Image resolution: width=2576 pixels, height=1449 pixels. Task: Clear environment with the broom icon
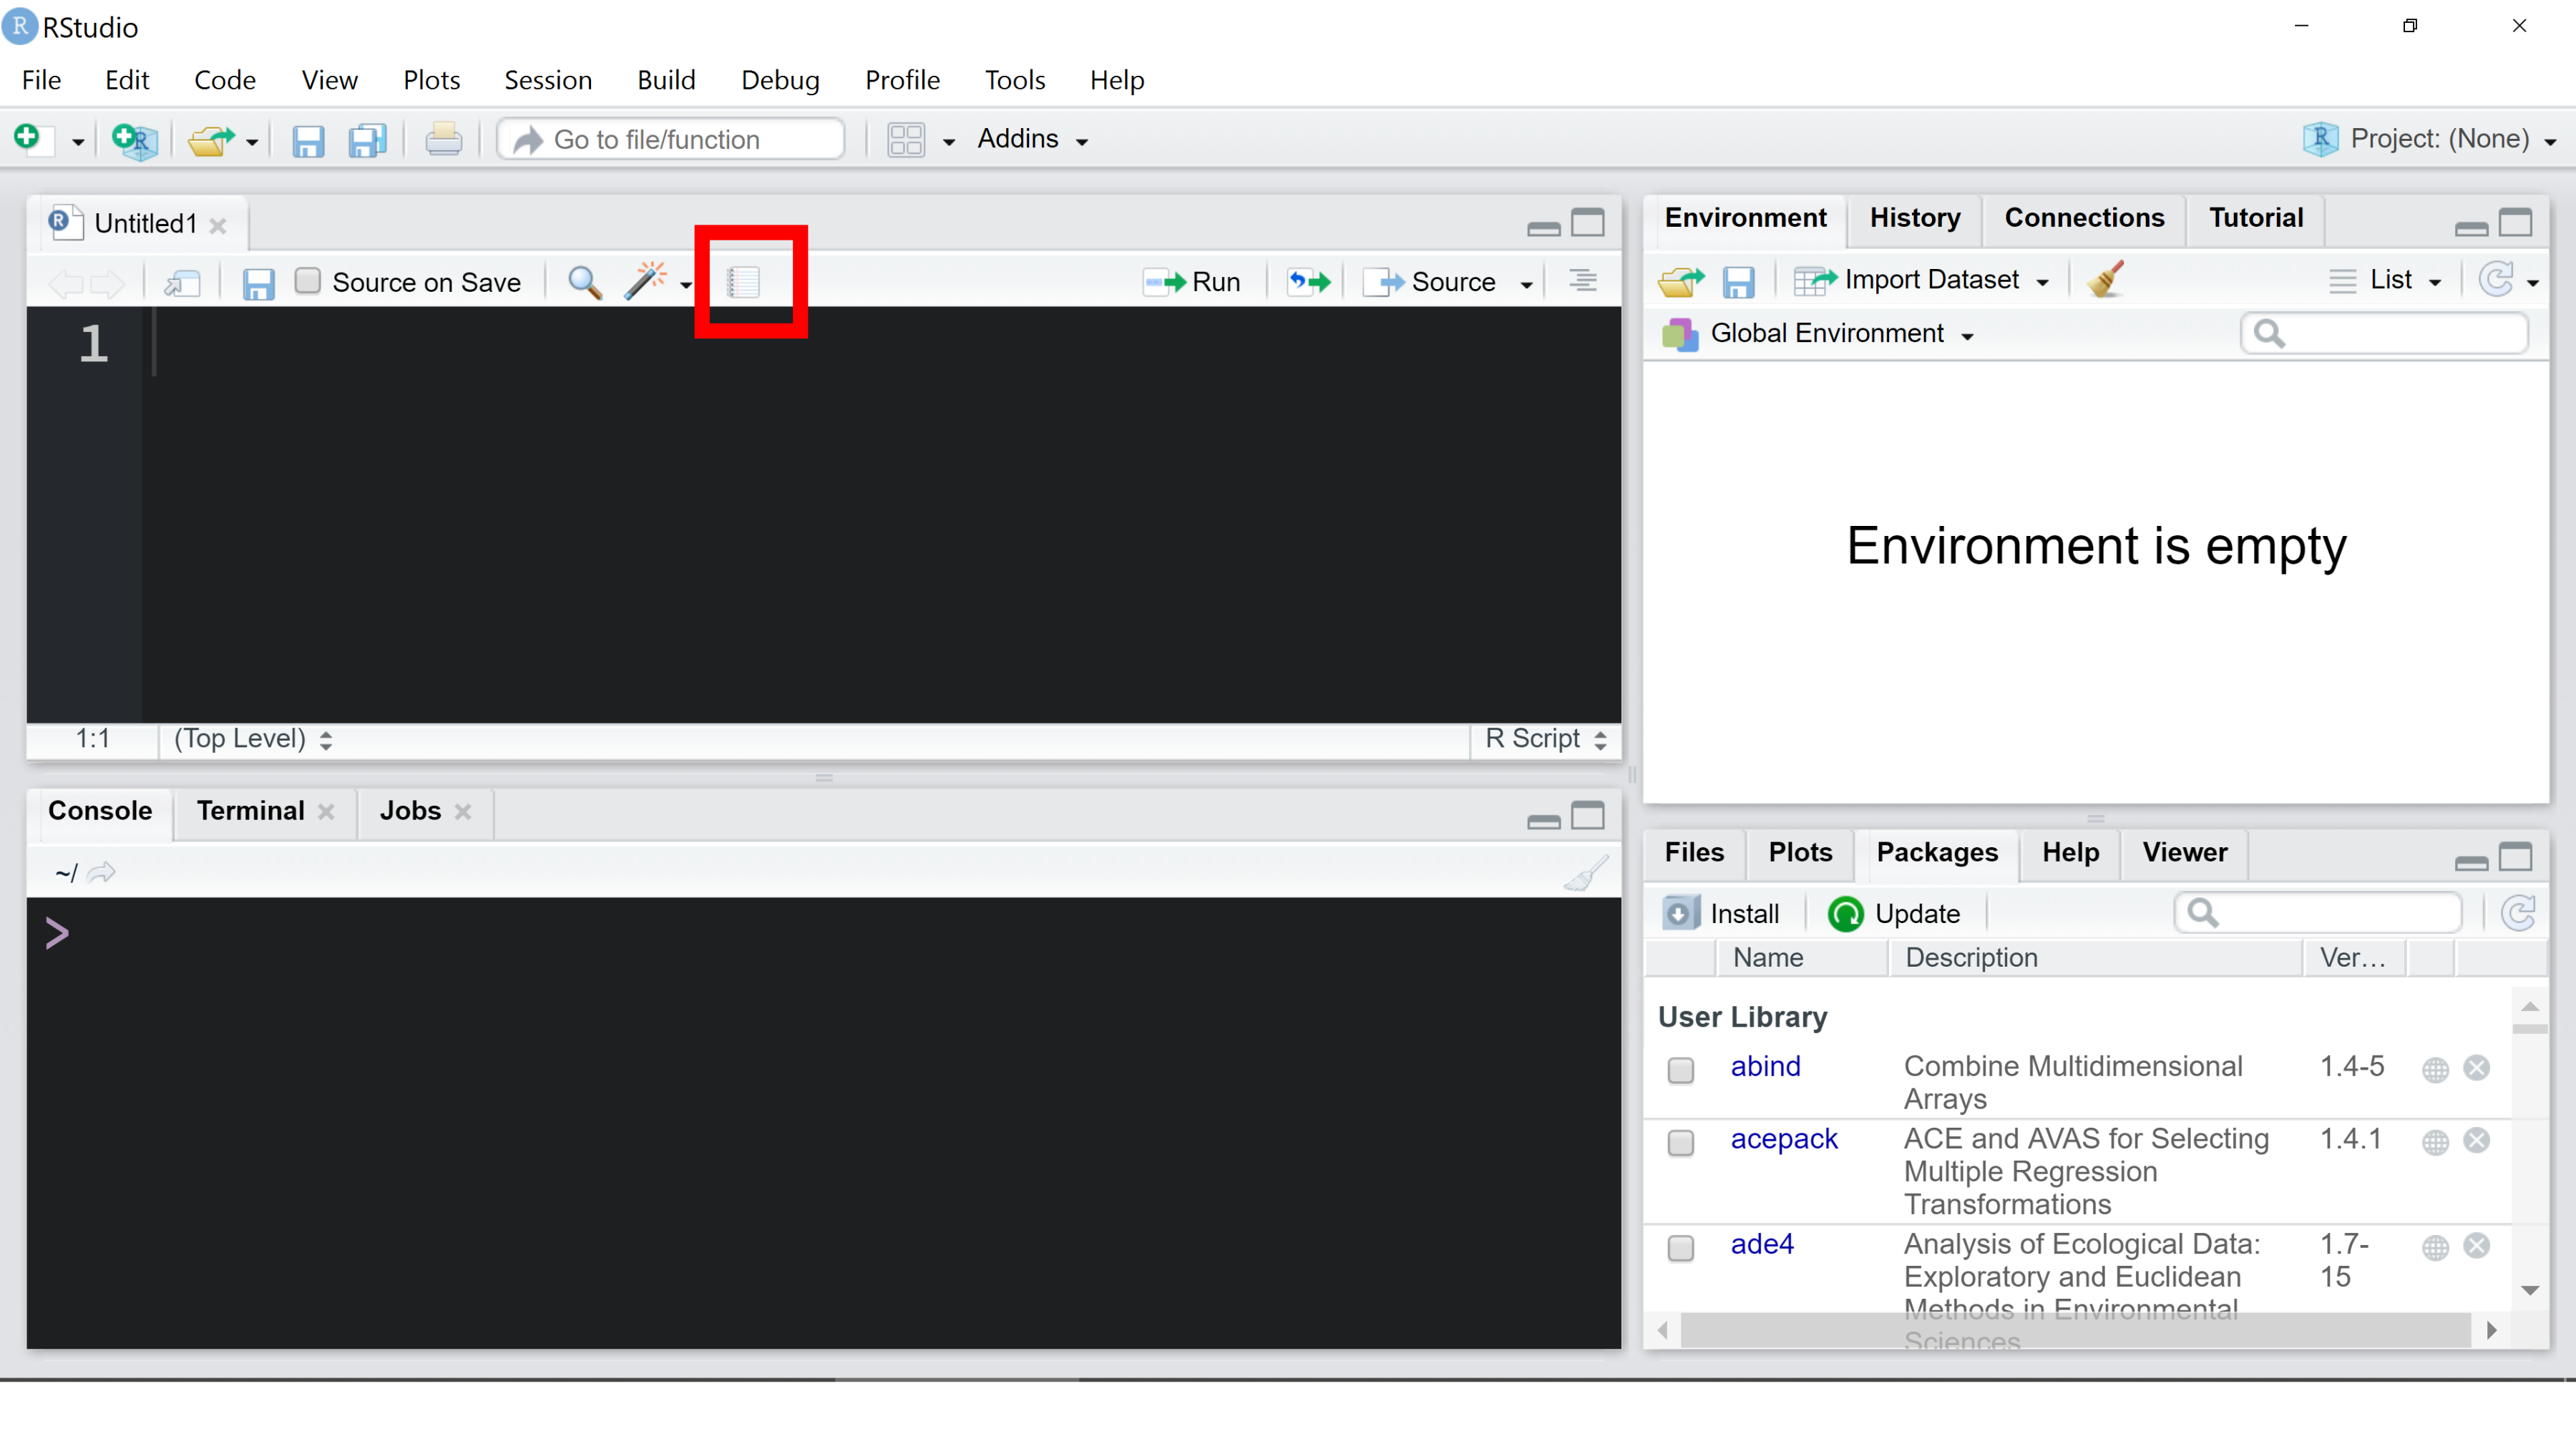coord(2106,280)
